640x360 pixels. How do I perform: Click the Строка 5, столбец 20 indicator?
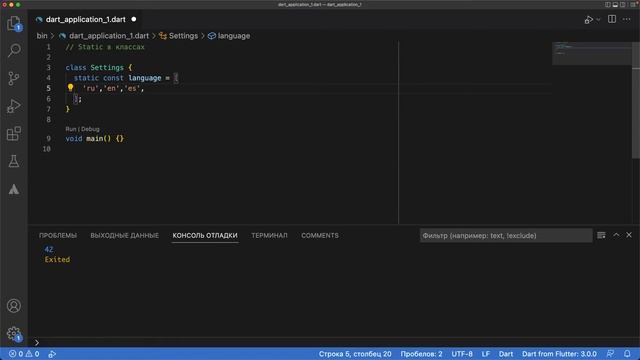coord(355,354)
